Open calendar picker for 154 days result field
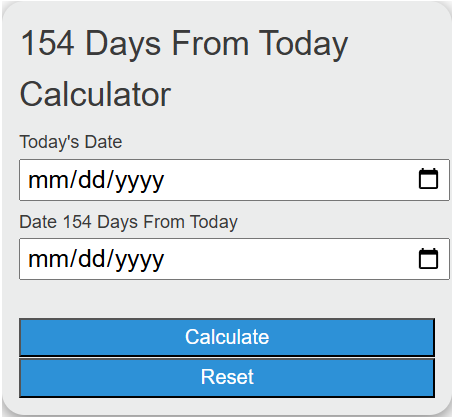Viewport: 452px width, 417px height. click(428, 258)
